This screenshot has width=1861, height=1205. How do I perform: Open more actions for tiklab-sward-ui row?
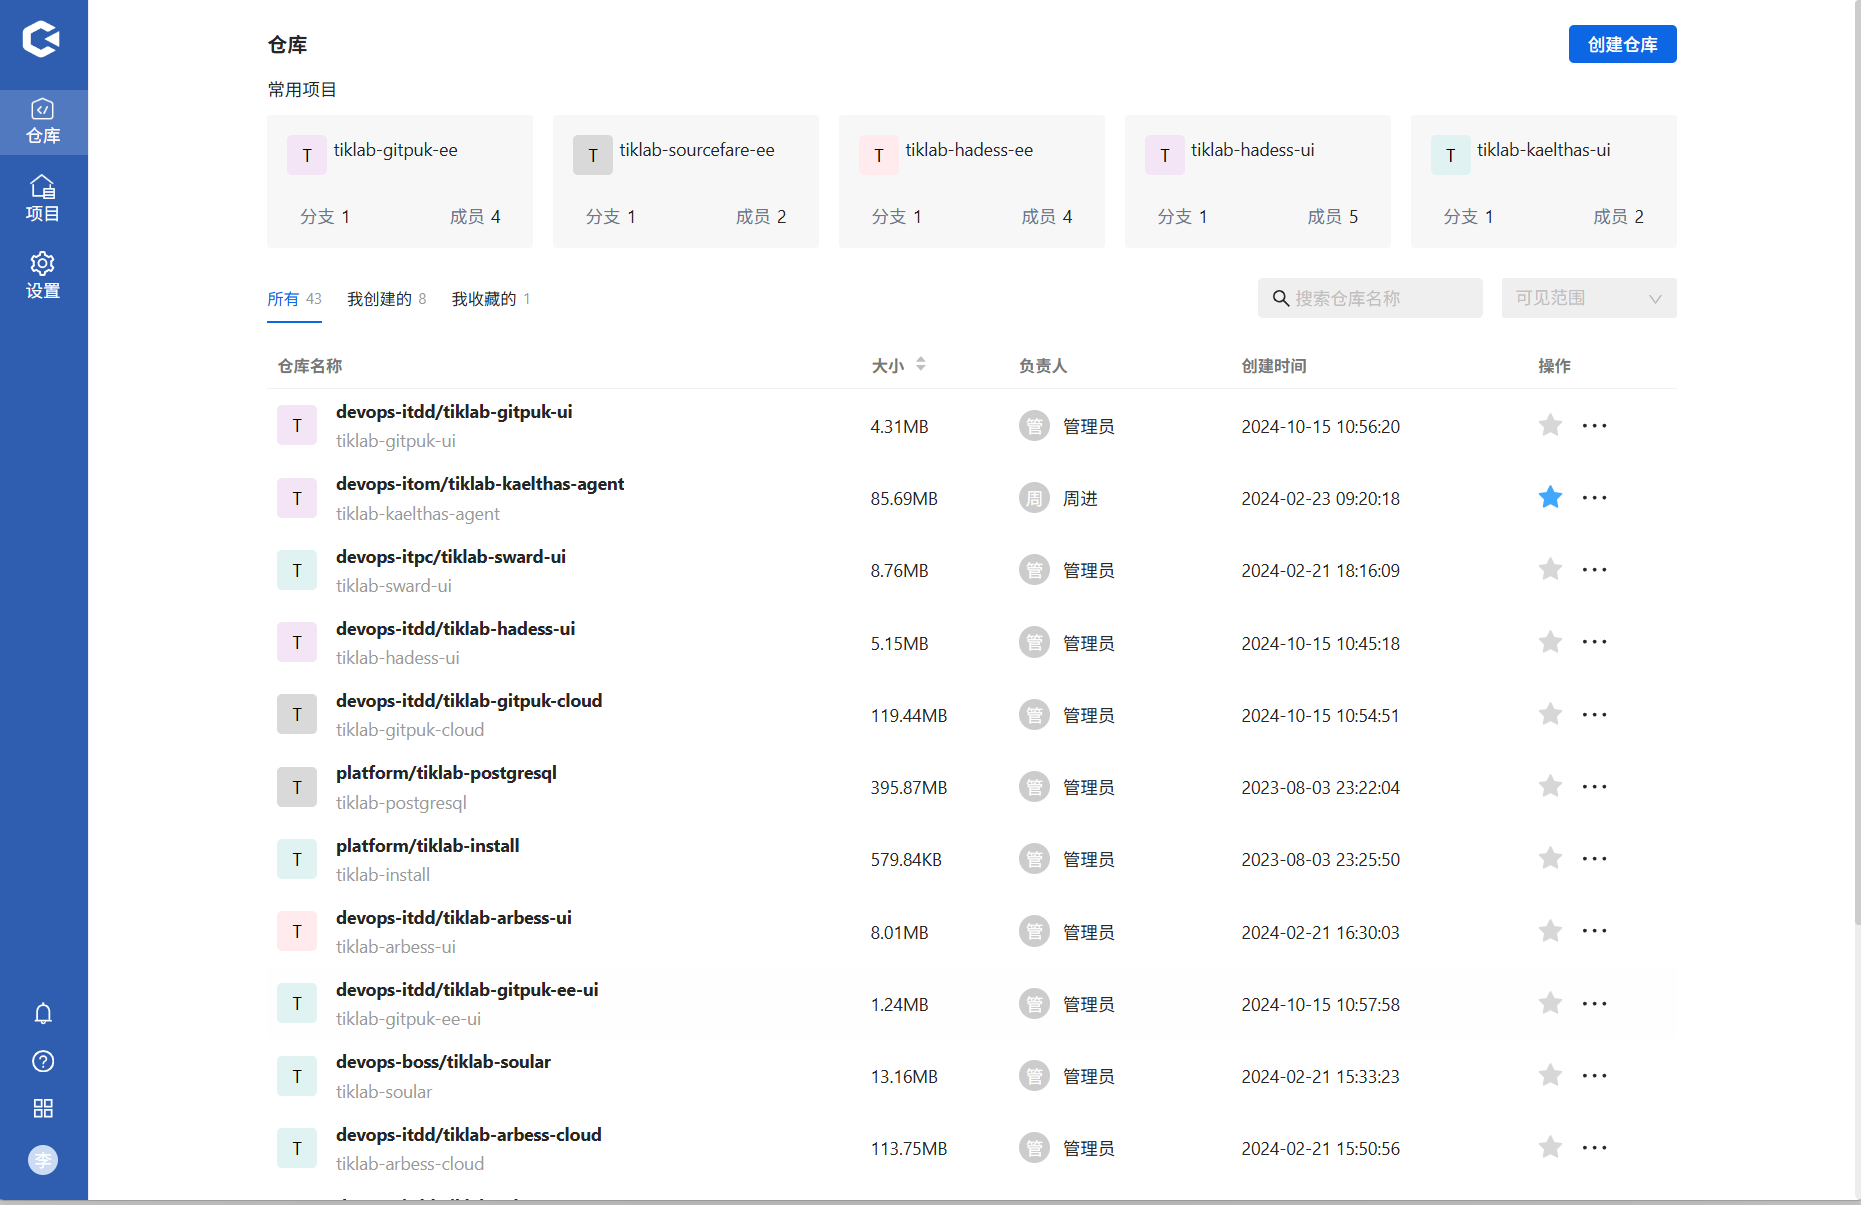click(1594, 570)
